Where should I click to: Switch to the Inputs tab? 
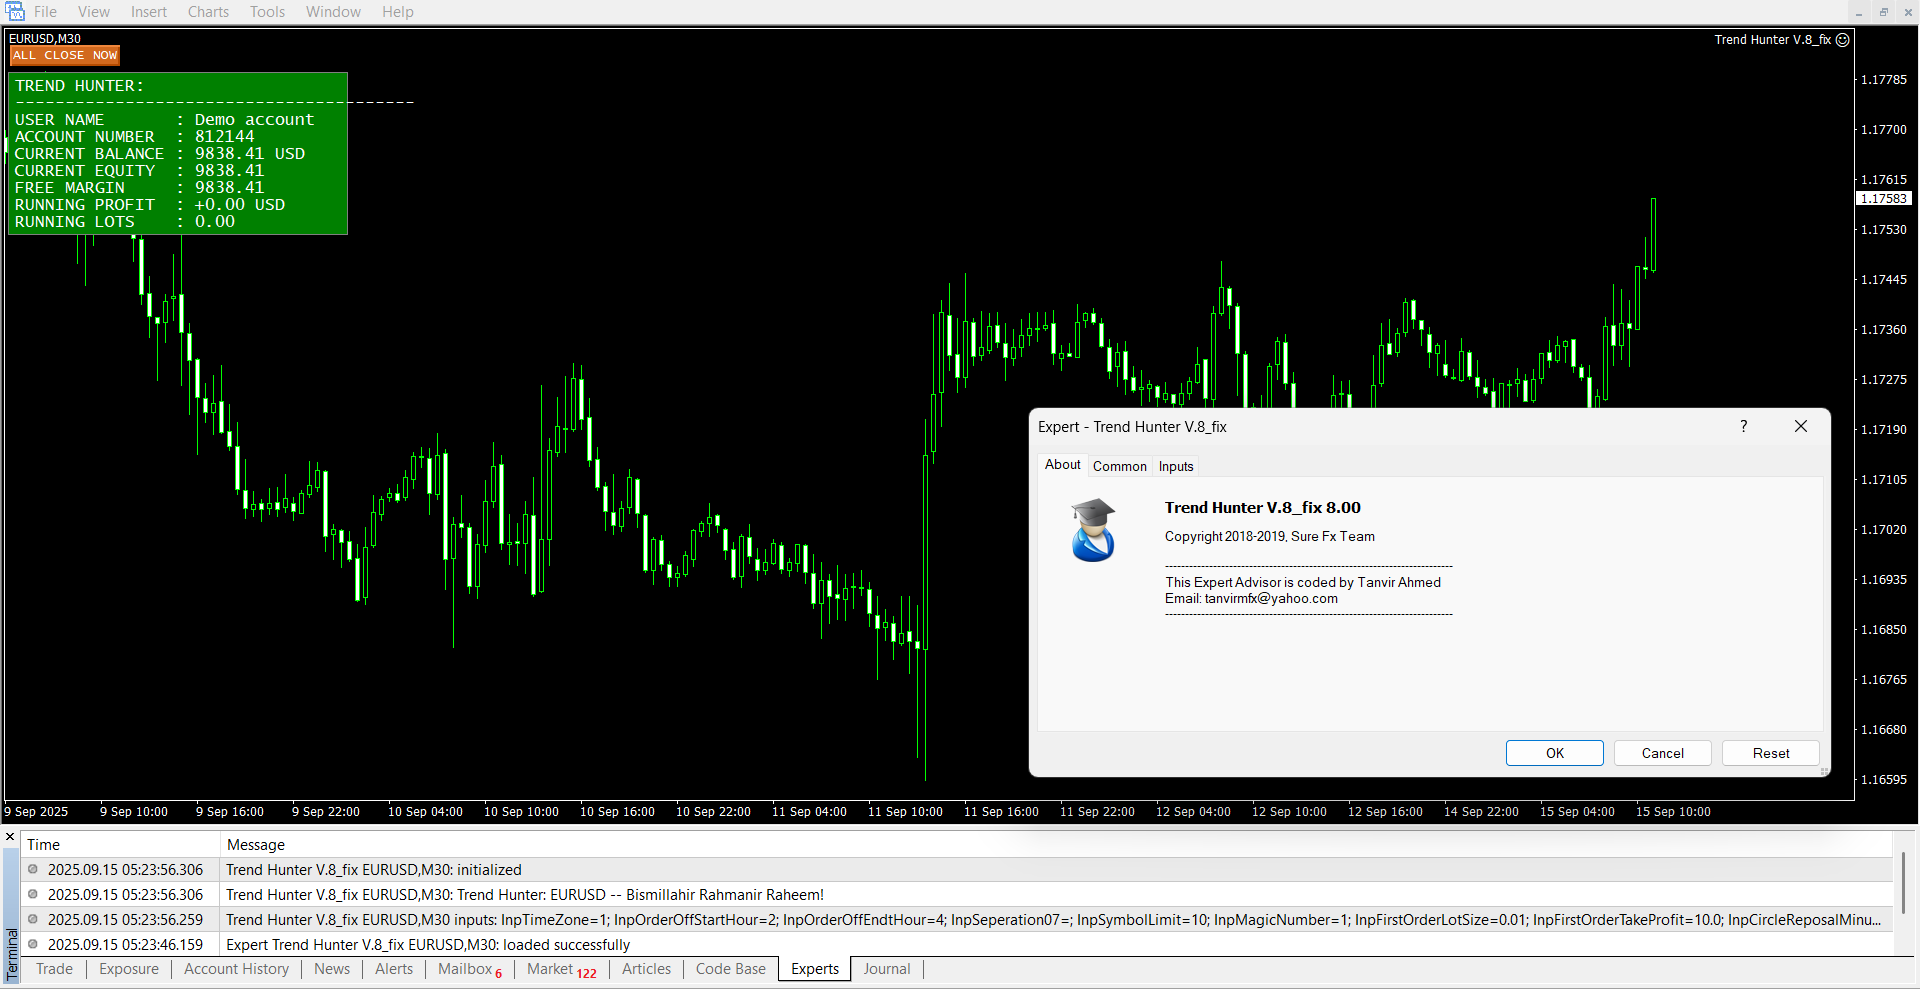1176,466
